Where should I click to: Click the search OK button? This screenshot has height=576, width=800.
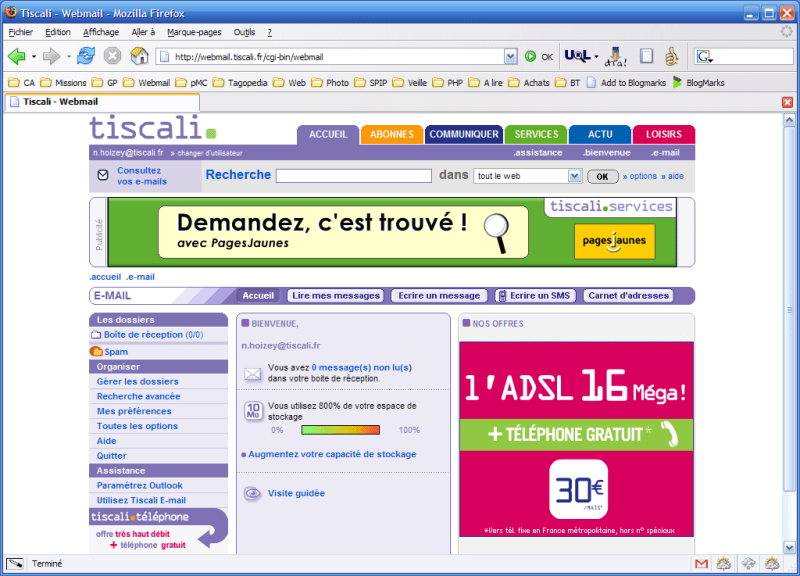tap(603, 177)
